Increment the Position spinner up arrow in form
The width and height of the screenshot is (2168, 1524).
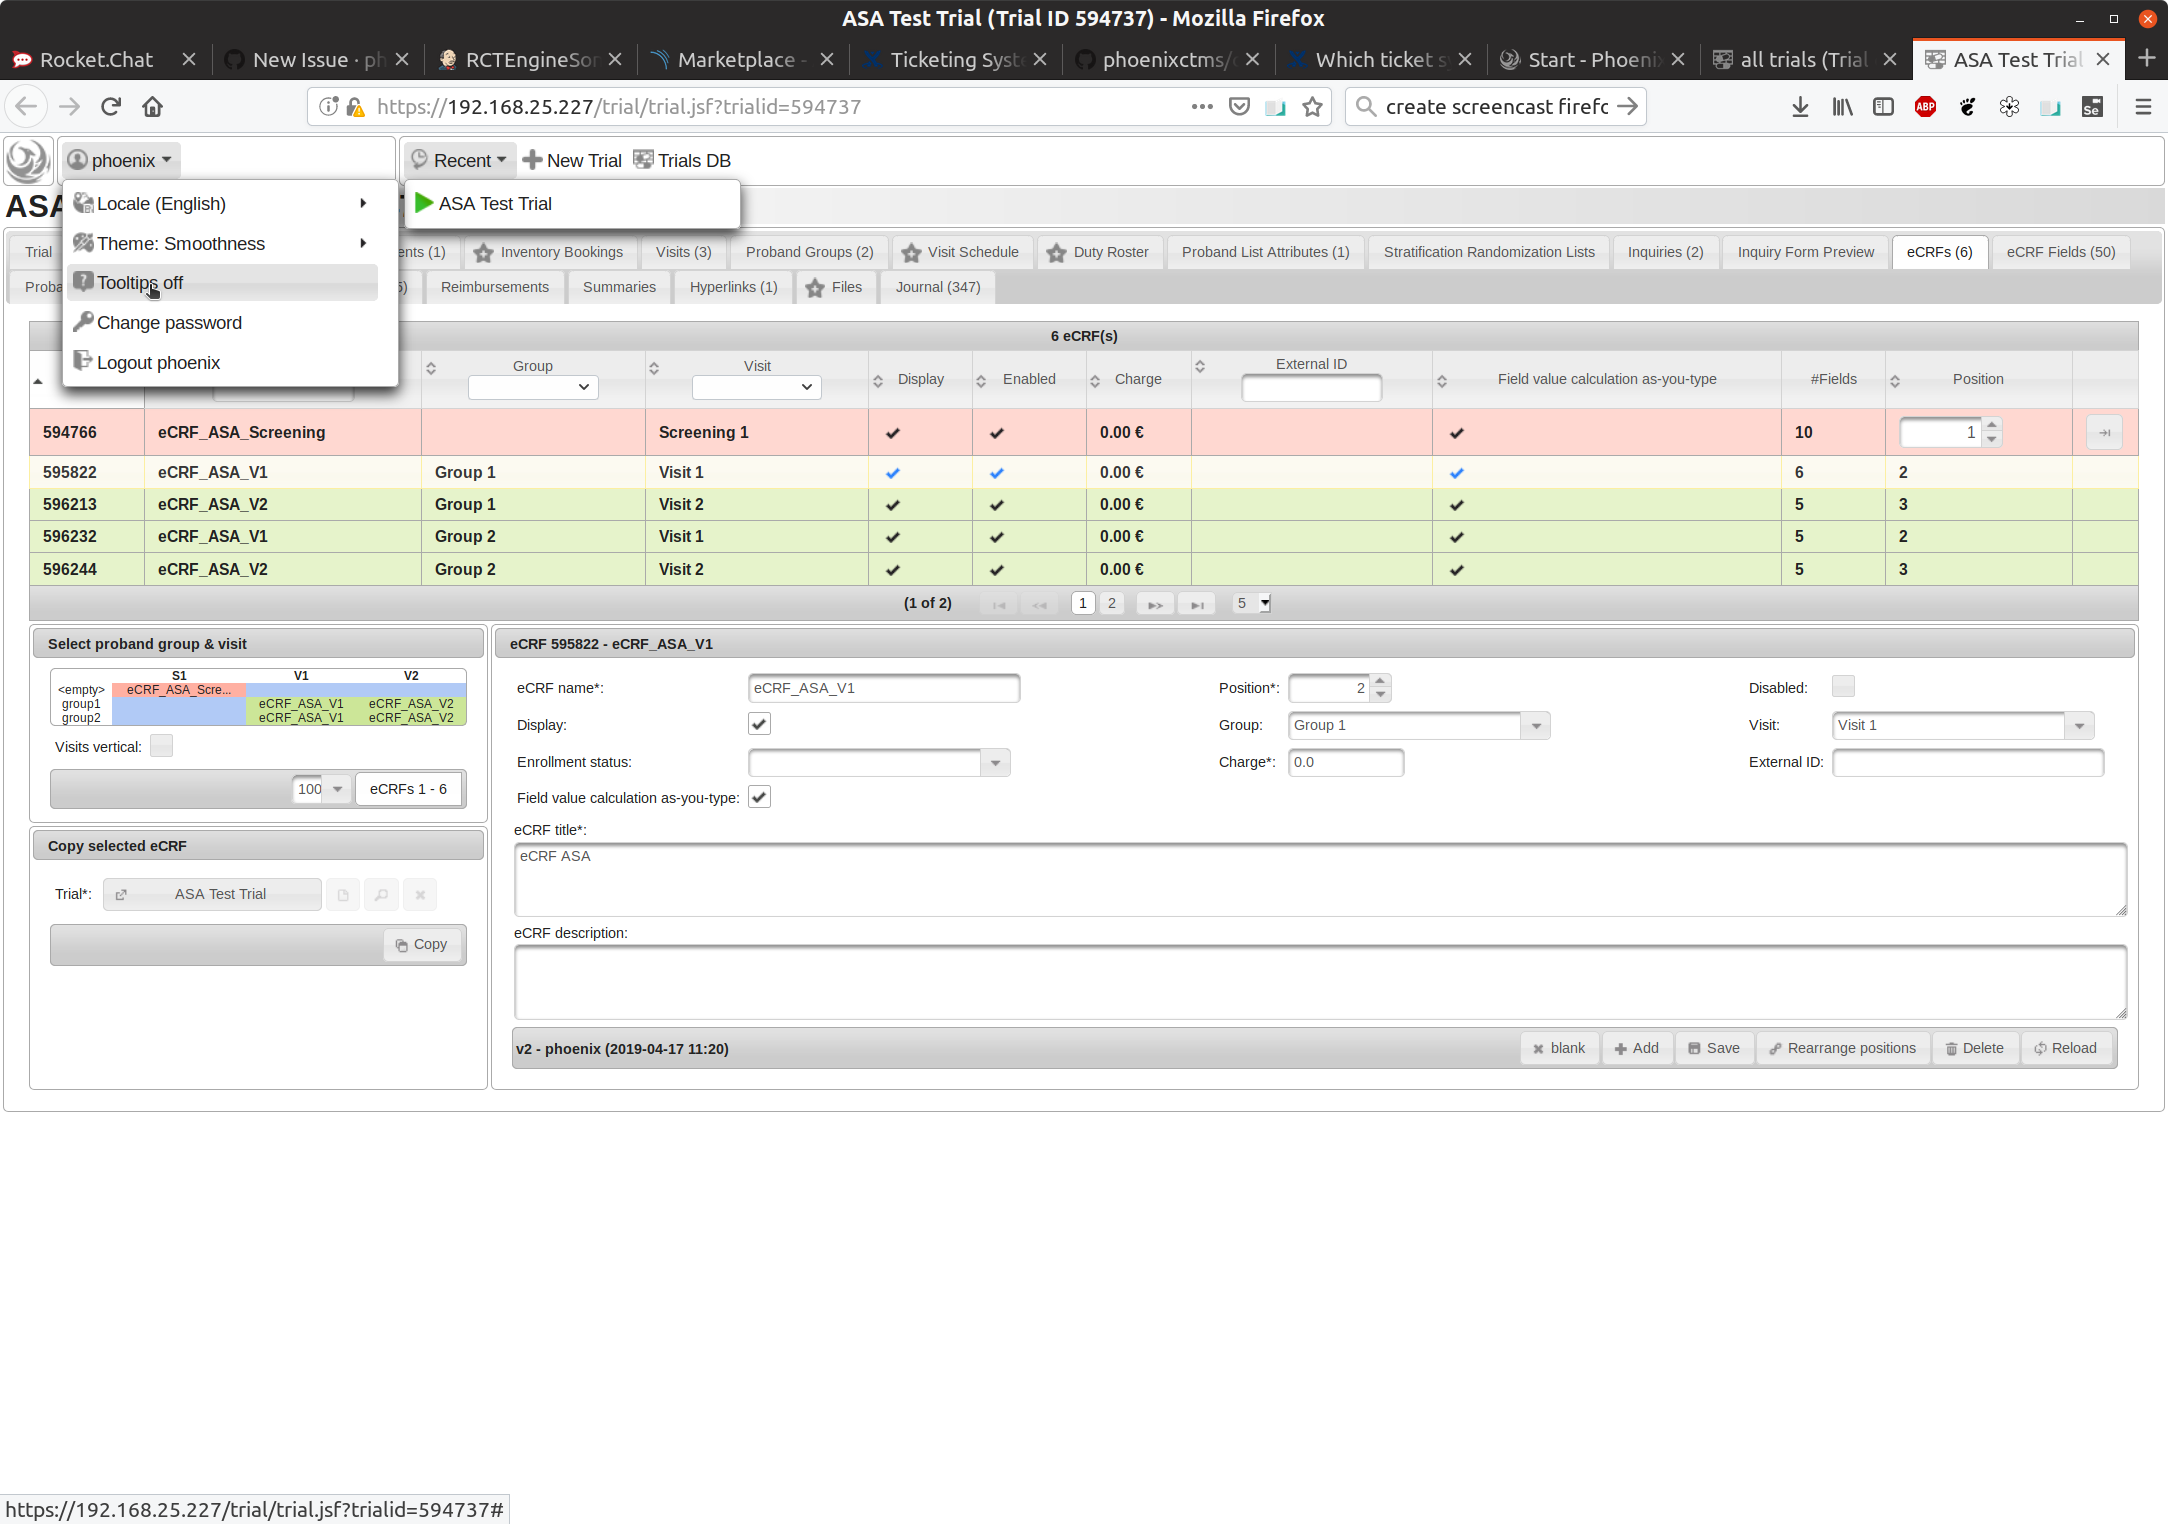coord(1380,681)
